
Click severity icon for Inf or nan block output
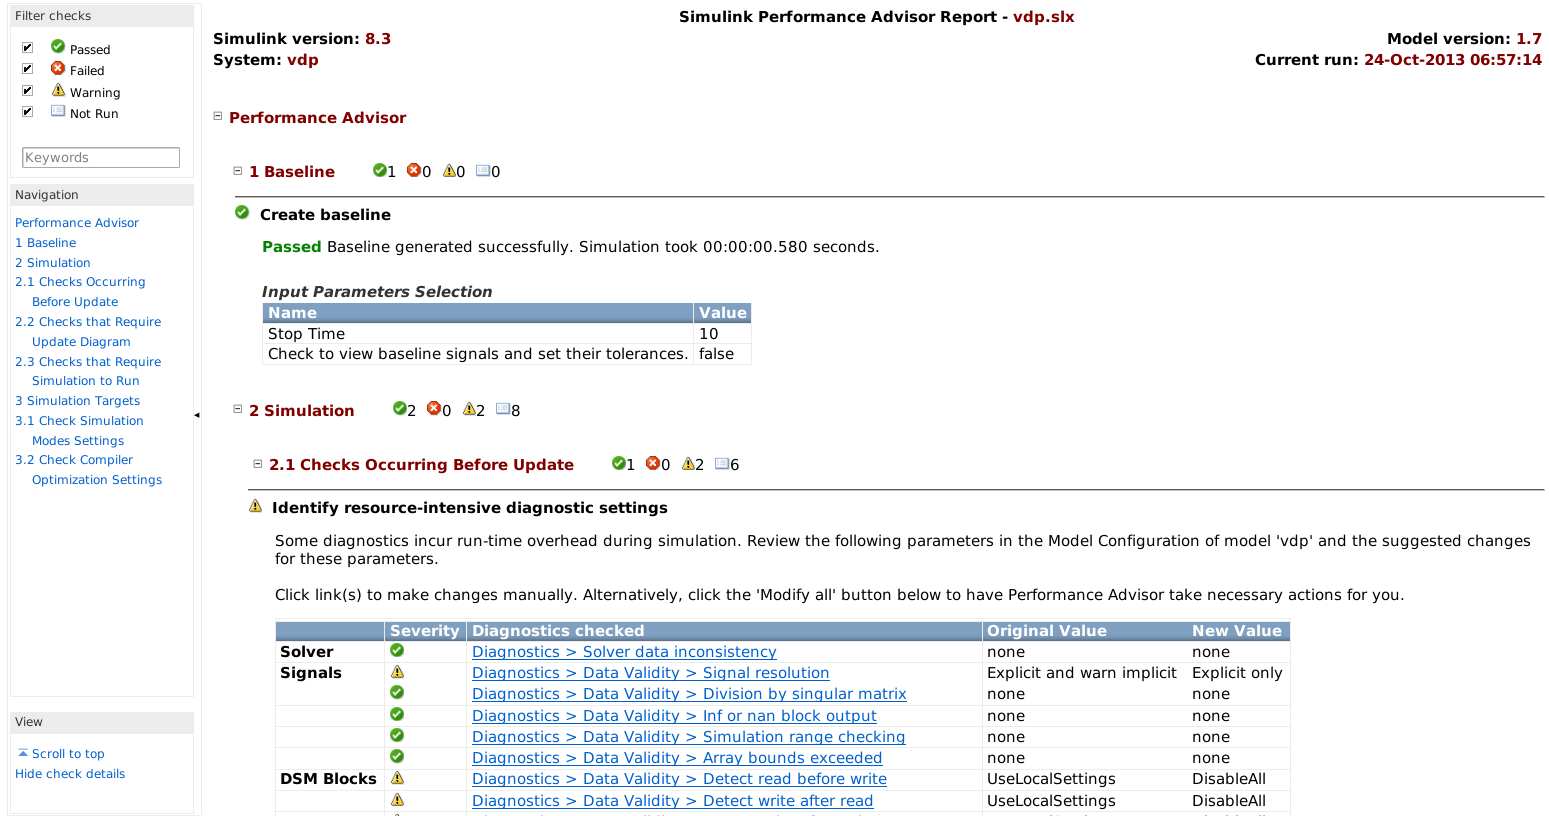(x=397, y=714)
